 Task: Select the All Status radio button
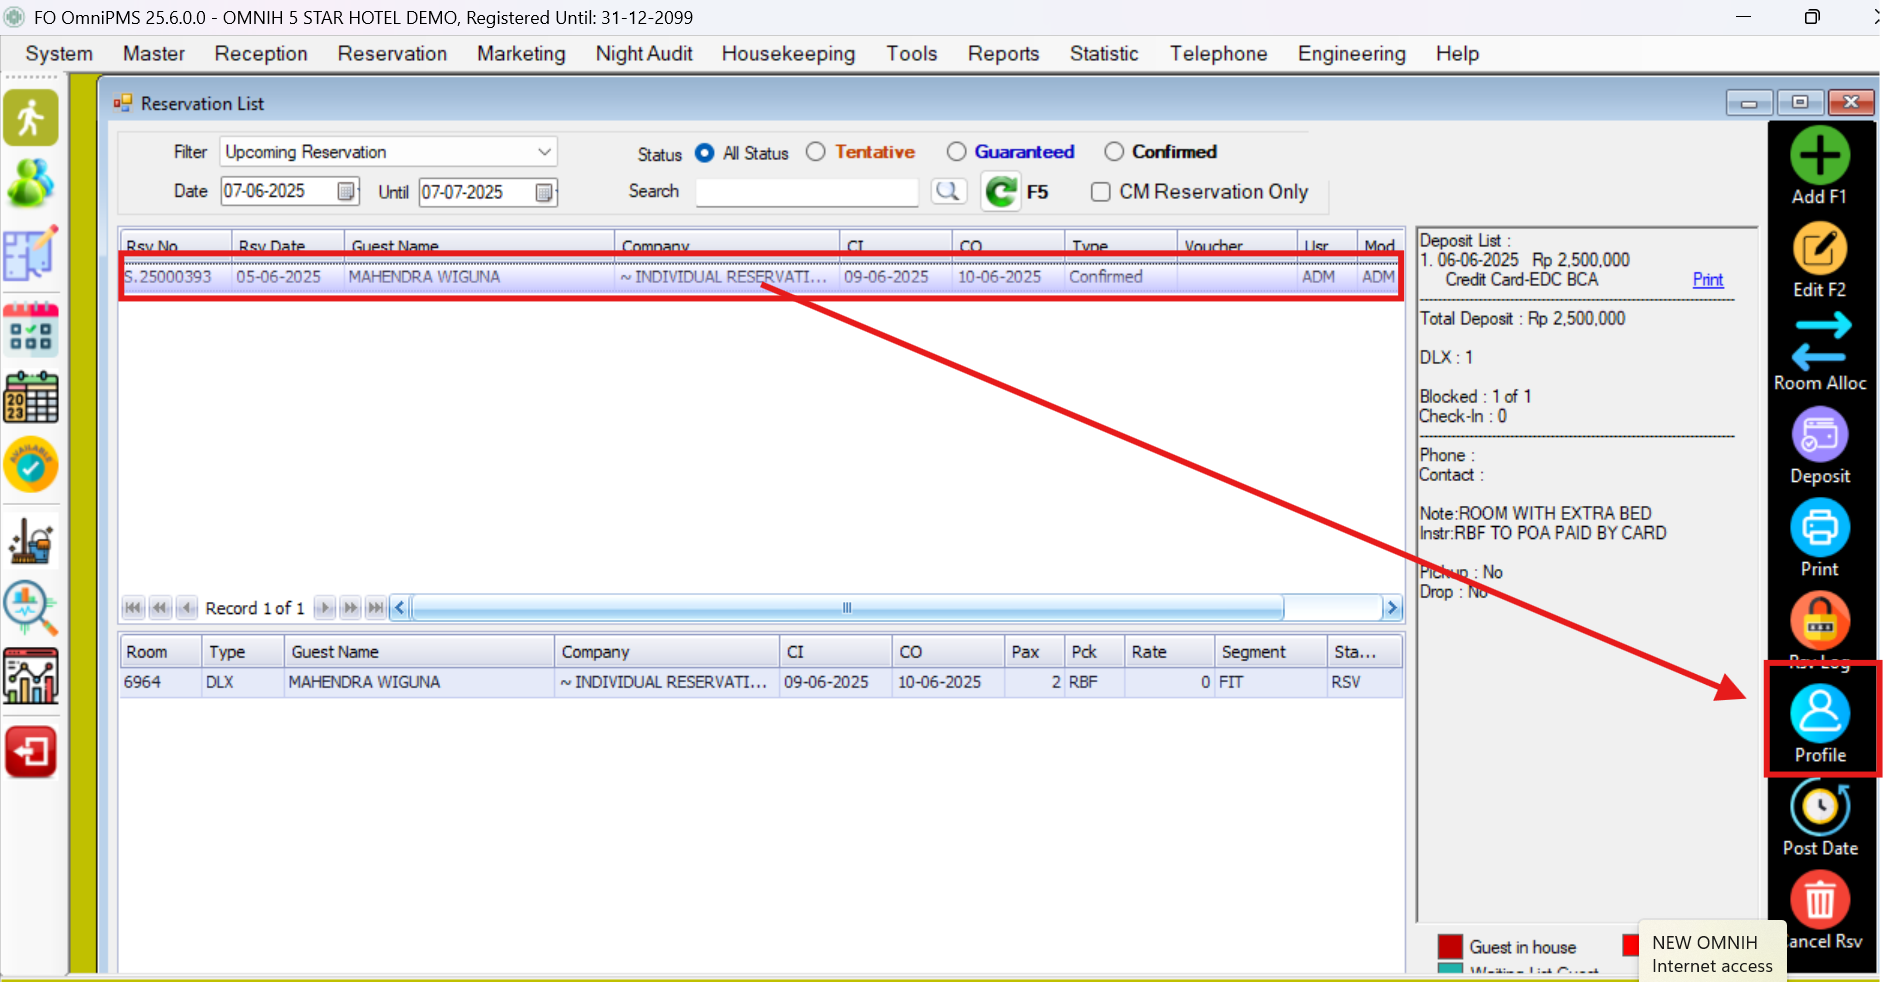coord(704,152)
